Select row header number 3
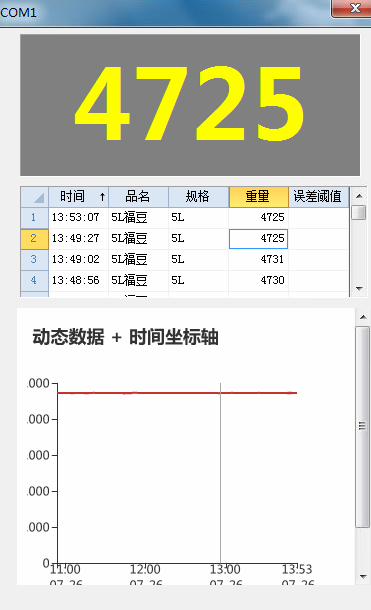The height and width of the screenshot is (610, 371). (x=35, y=259)
